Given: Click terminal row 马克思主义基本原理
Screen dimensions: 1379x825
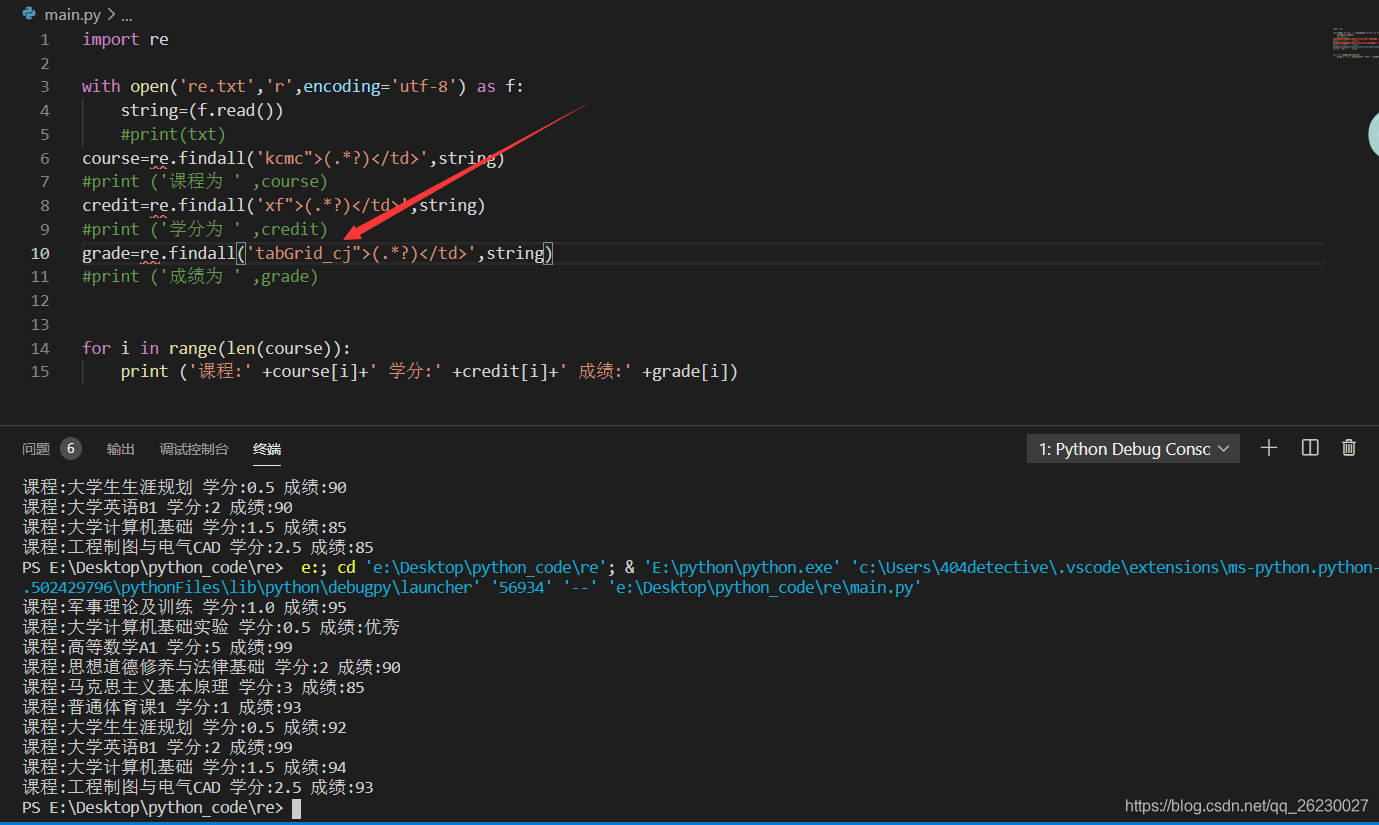Looking at the screenshot, I should click(x=193, y=687).
